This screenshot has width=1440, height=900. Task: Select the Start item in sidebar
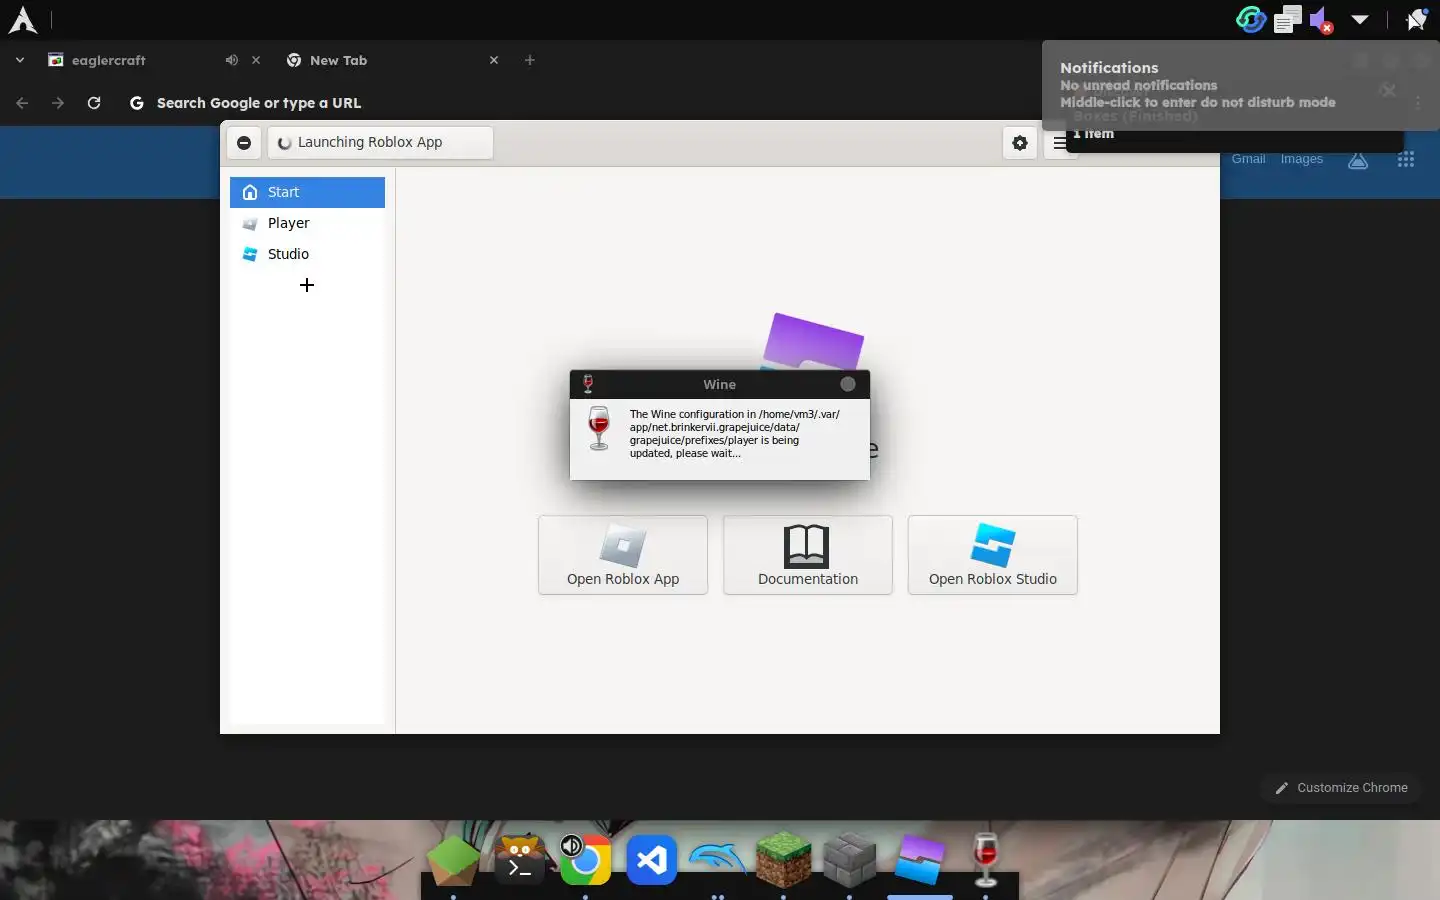(307, 192)
